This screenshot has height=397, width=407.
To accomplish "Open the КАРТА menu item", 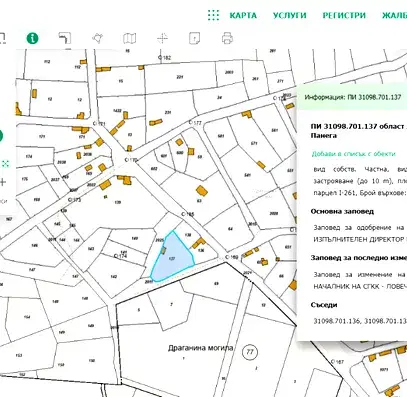I will tap(243, 15).
